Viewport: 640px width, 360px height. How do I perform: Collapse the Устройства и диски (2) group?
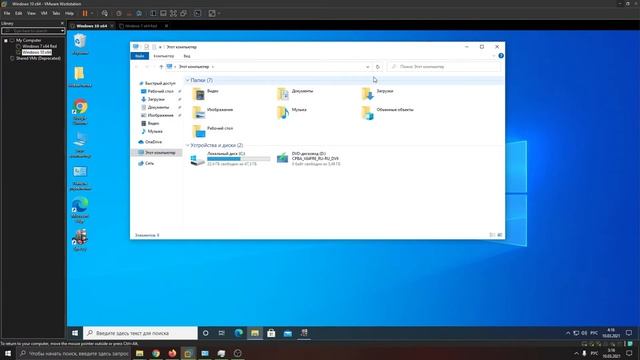coord(187,145)
